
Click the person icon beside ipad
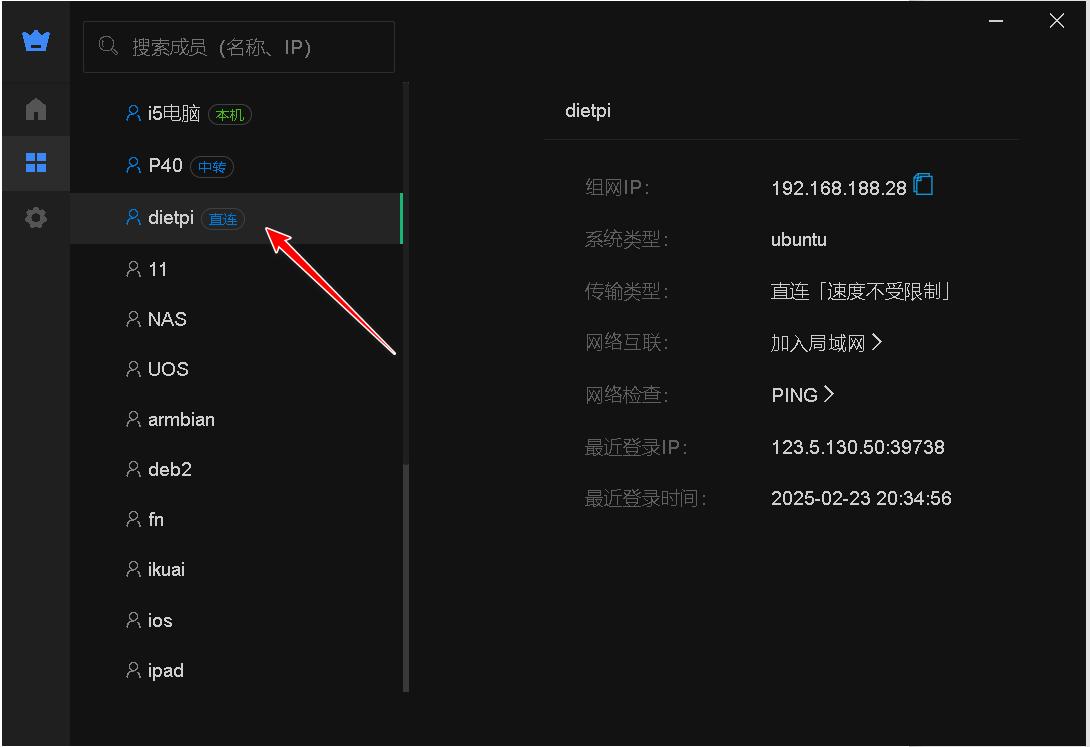133,670
